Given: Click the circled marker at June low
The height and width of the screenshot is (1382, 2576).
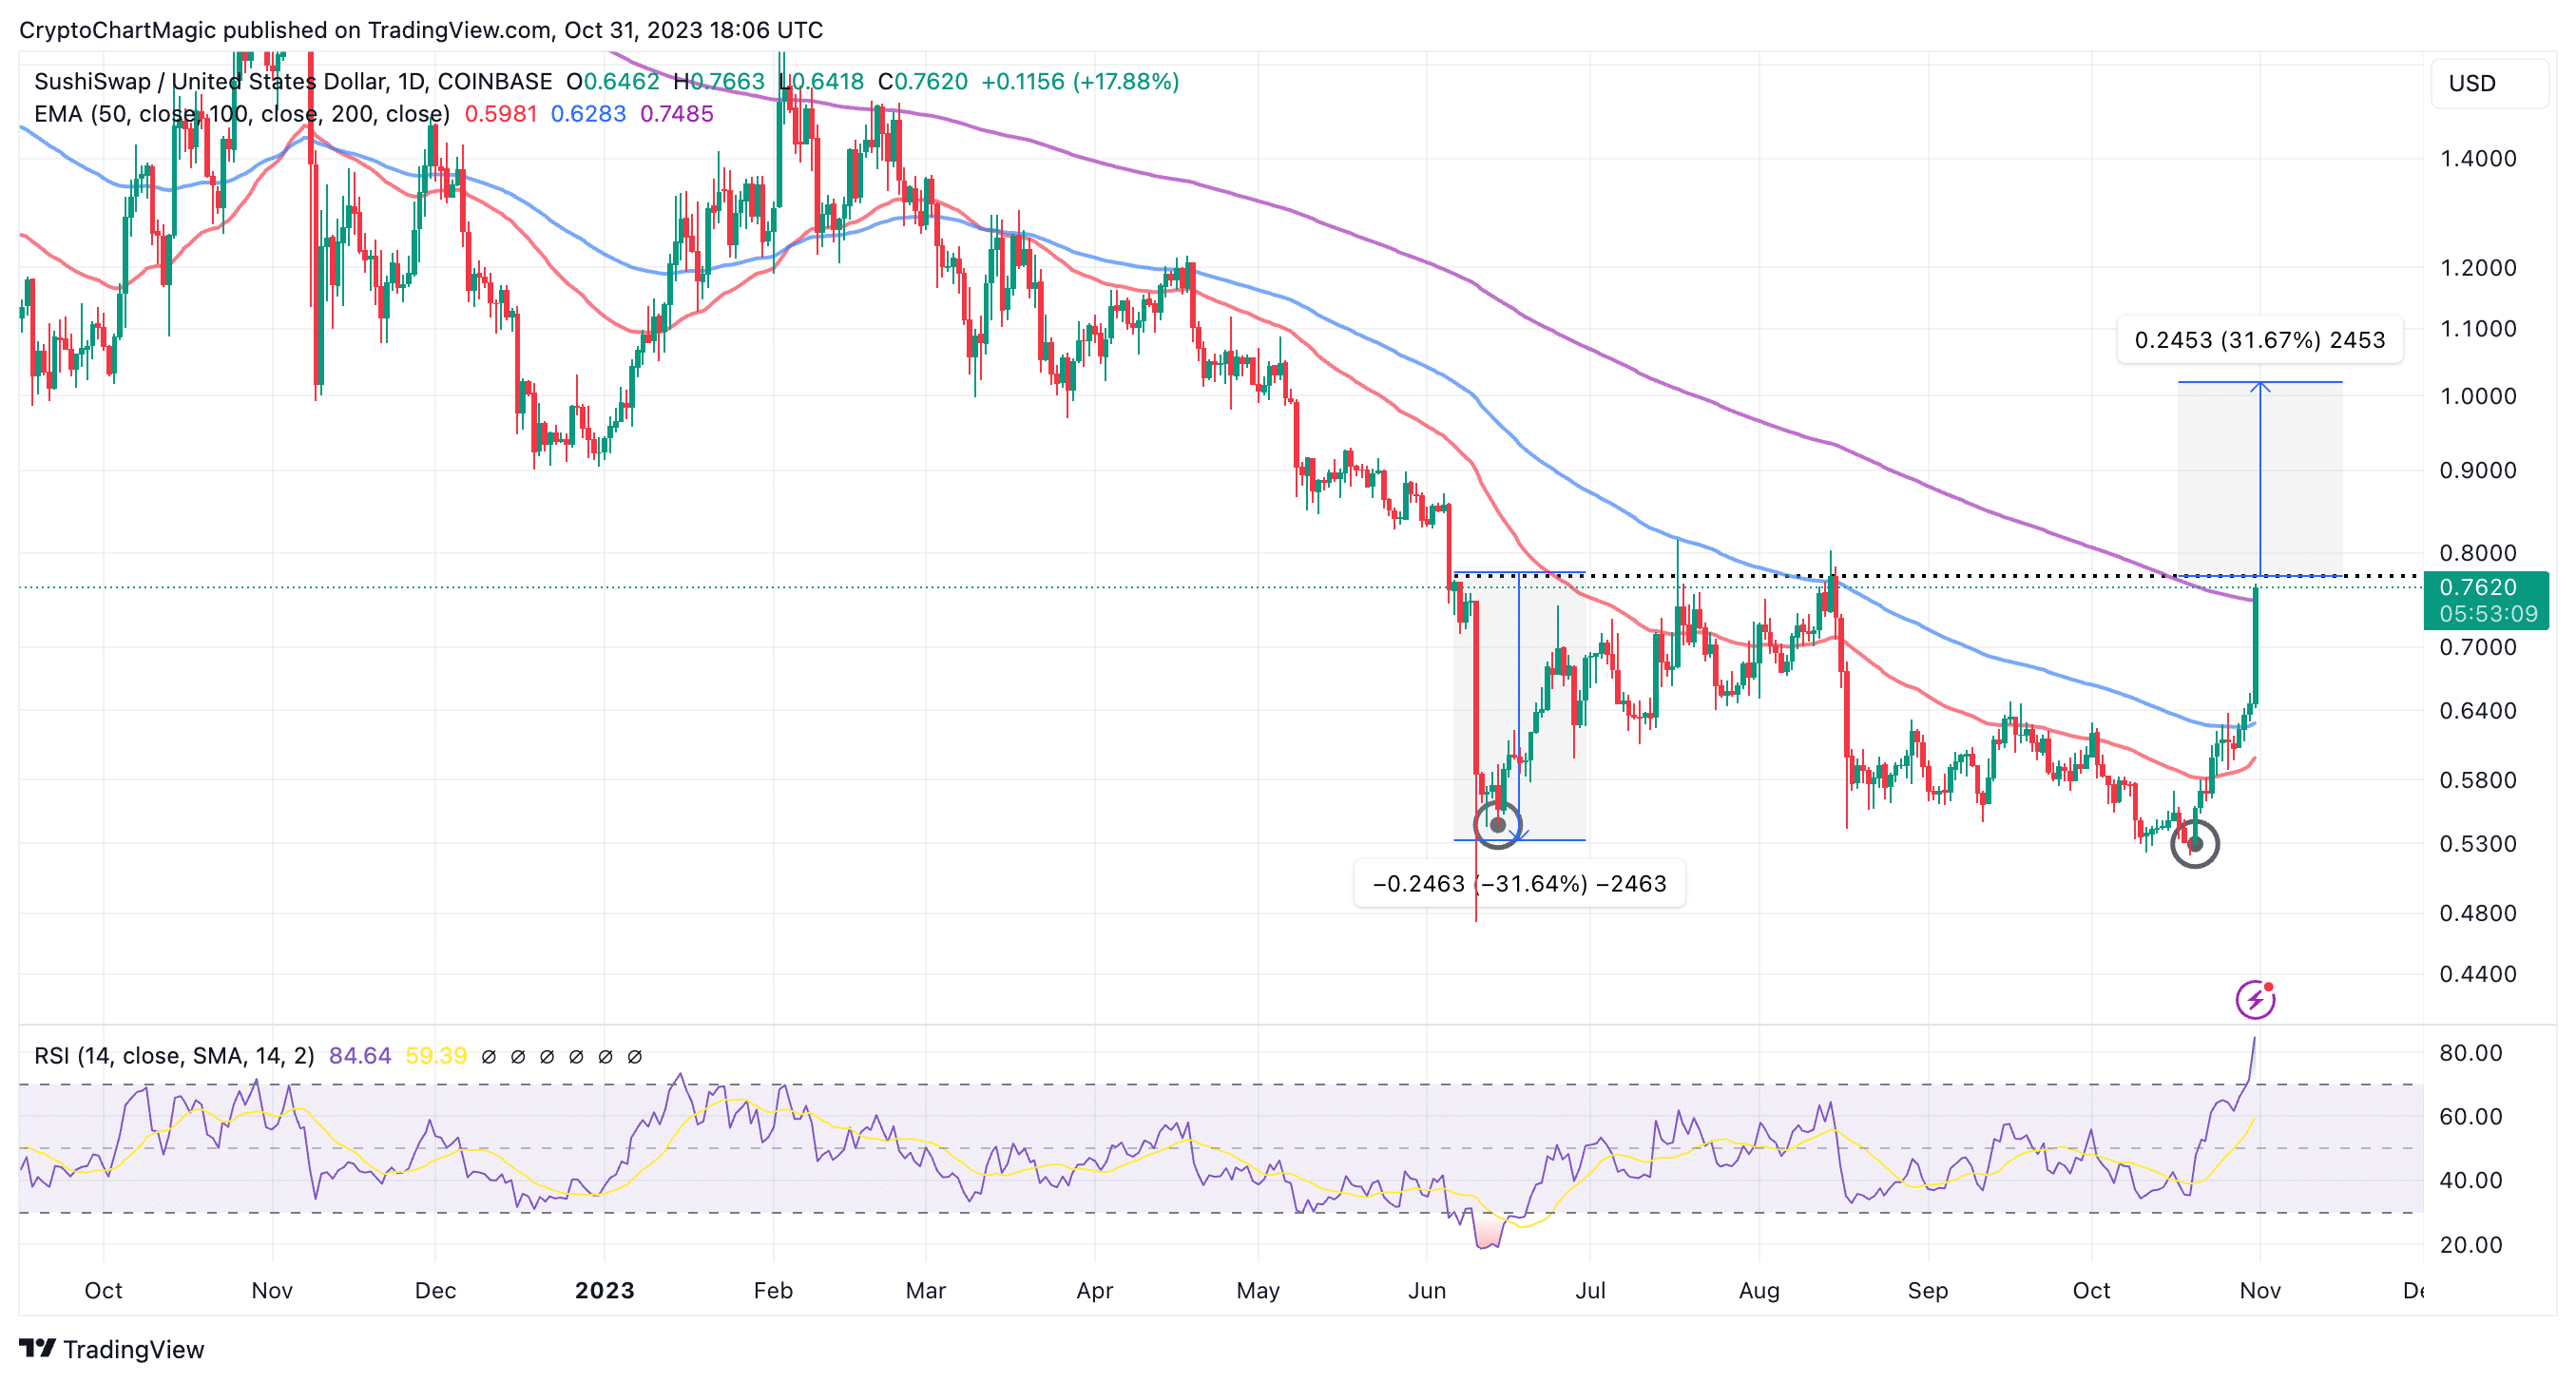Looking at the screenshot, I should coord(1497,825).
